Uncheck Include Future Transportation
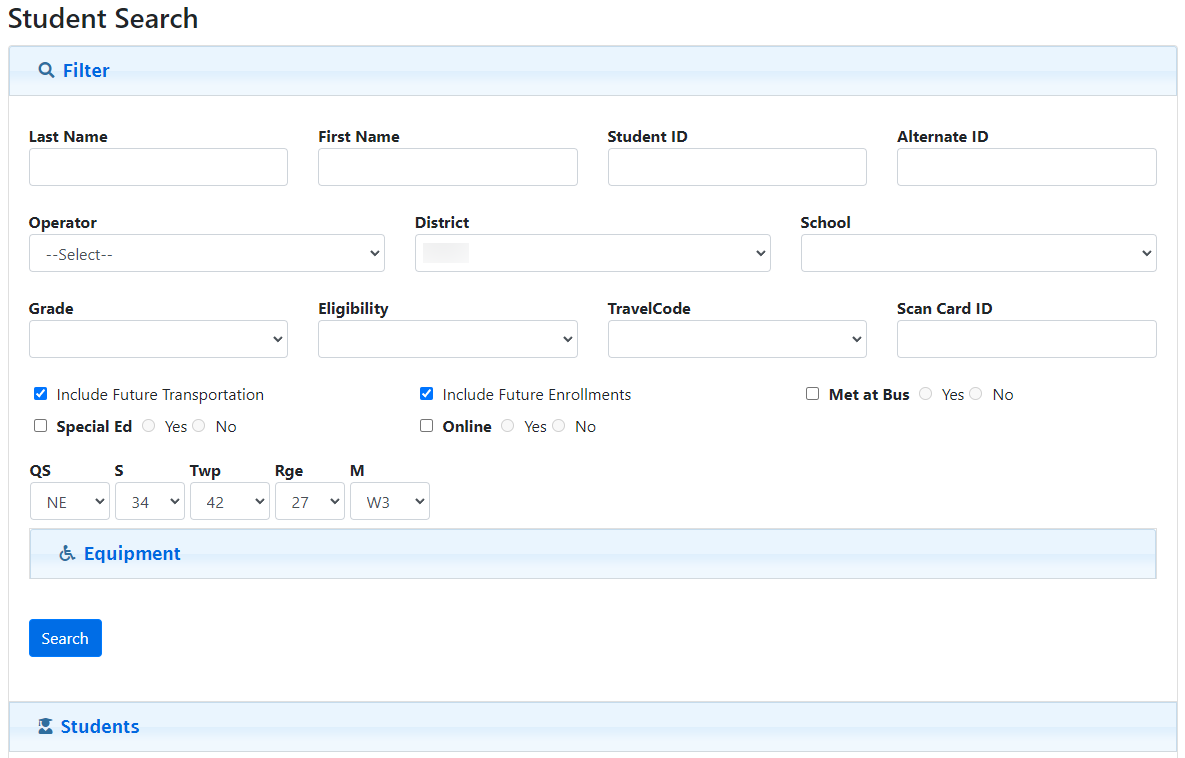The width and height of the screenshot is (1185, 758). click(41, 394)
